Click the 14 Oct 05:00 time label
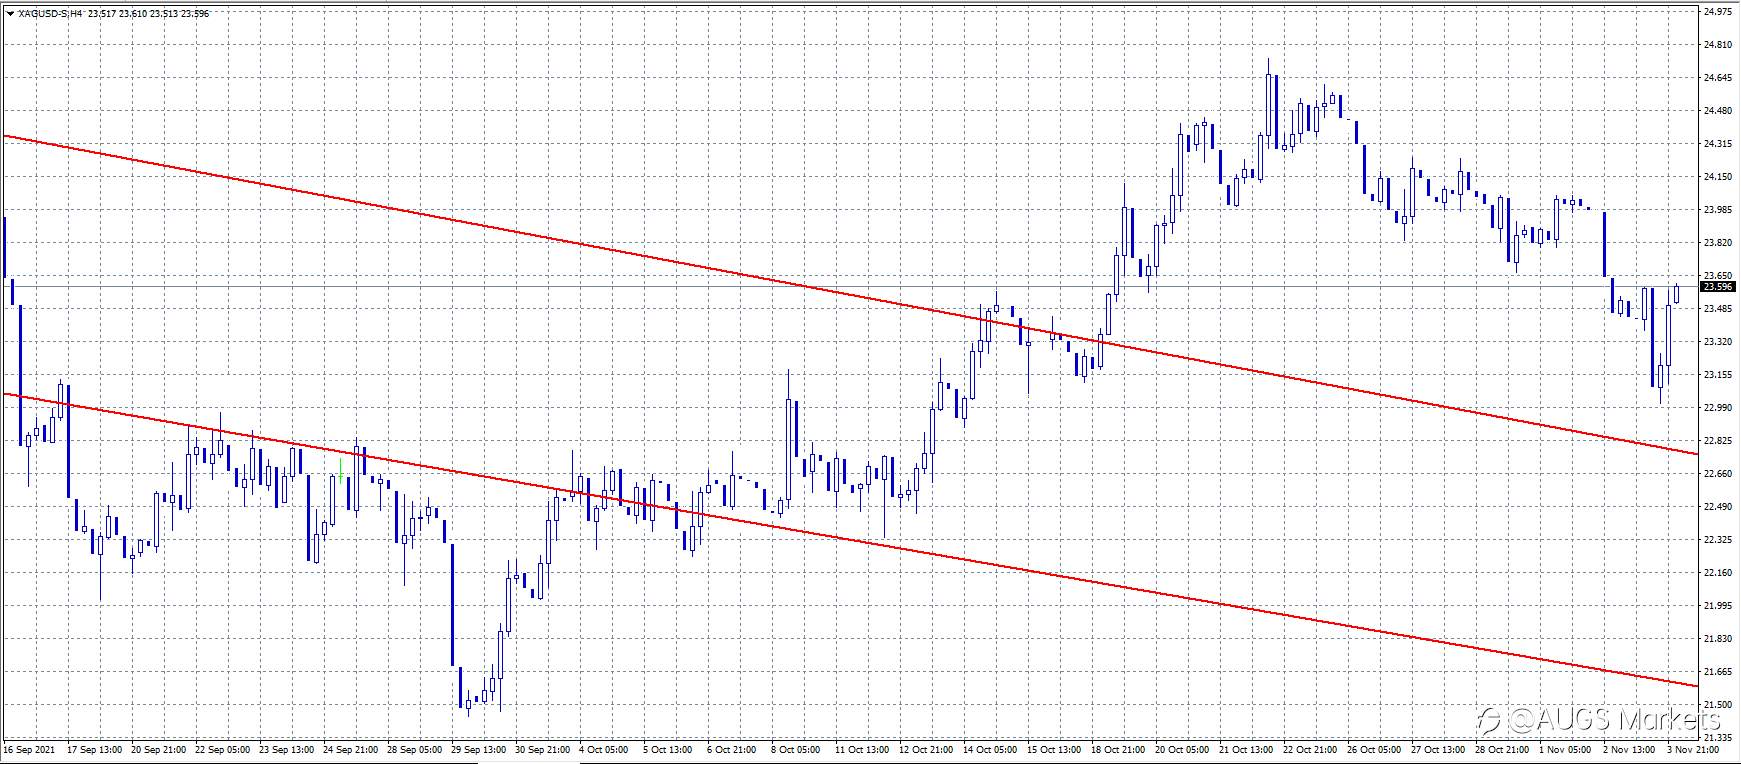This screenshot has width=1741, height=764. (991, 749)
